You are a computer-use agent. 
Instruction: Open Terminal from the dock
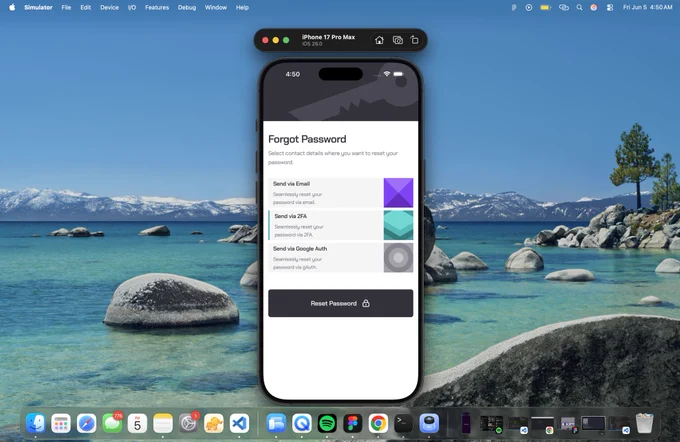coord(403,423)
